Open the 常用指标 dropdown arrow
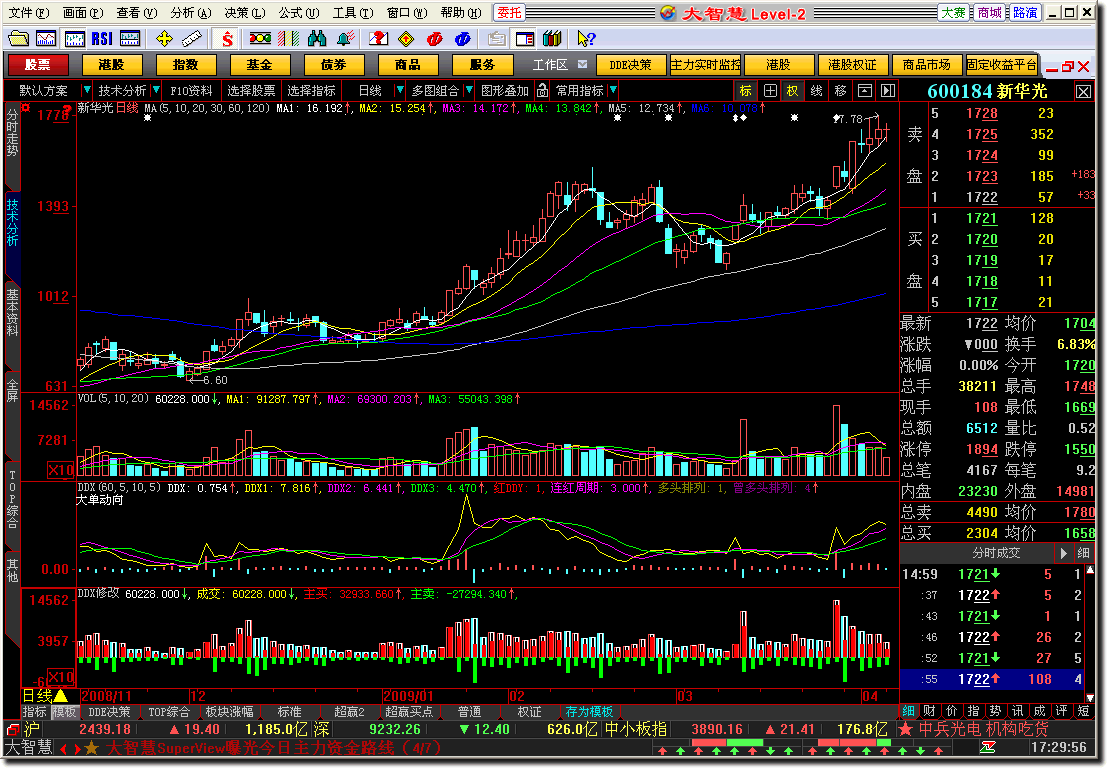Viewport: 1110px width, 770px height. click(613, 91)
